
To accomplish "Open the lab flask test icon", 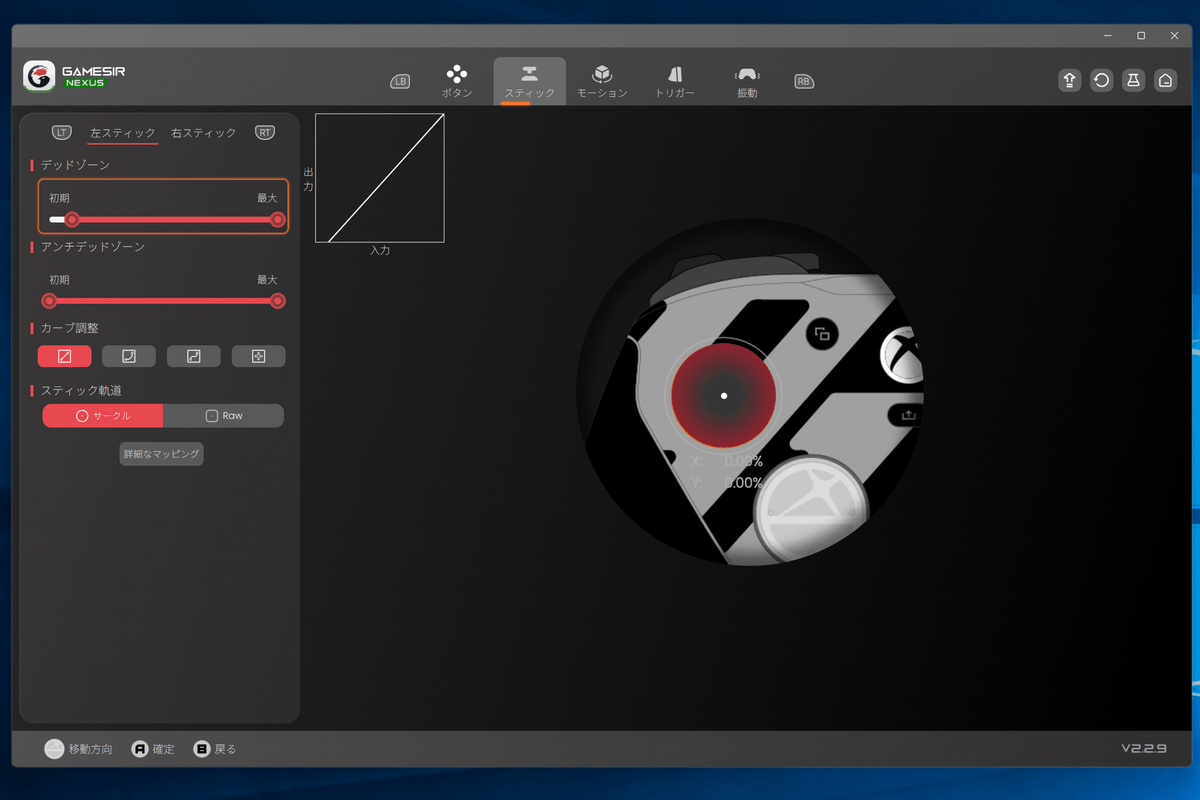I will click(x=1133, y=81).
